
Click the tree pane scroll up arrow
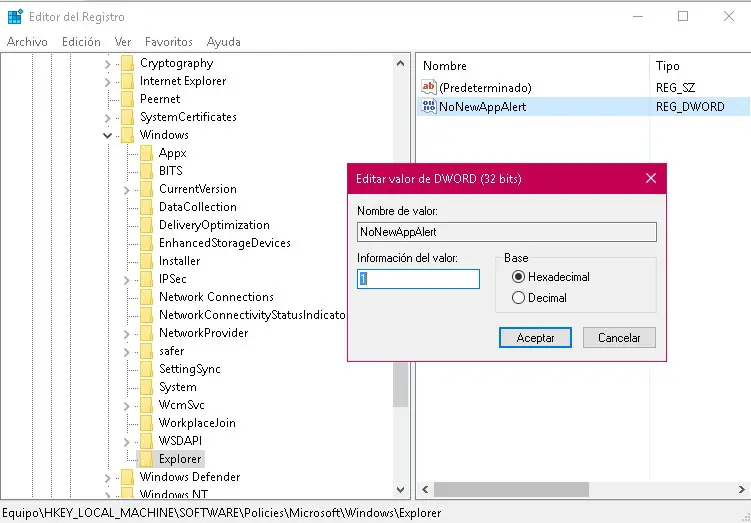400,63
